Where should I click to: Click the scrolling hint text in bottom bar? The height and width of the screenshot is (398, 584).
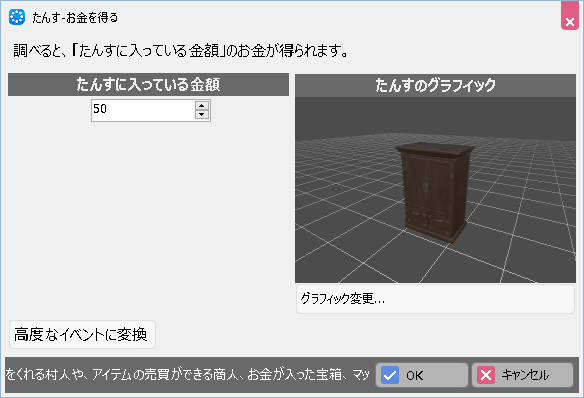point(188,375)
